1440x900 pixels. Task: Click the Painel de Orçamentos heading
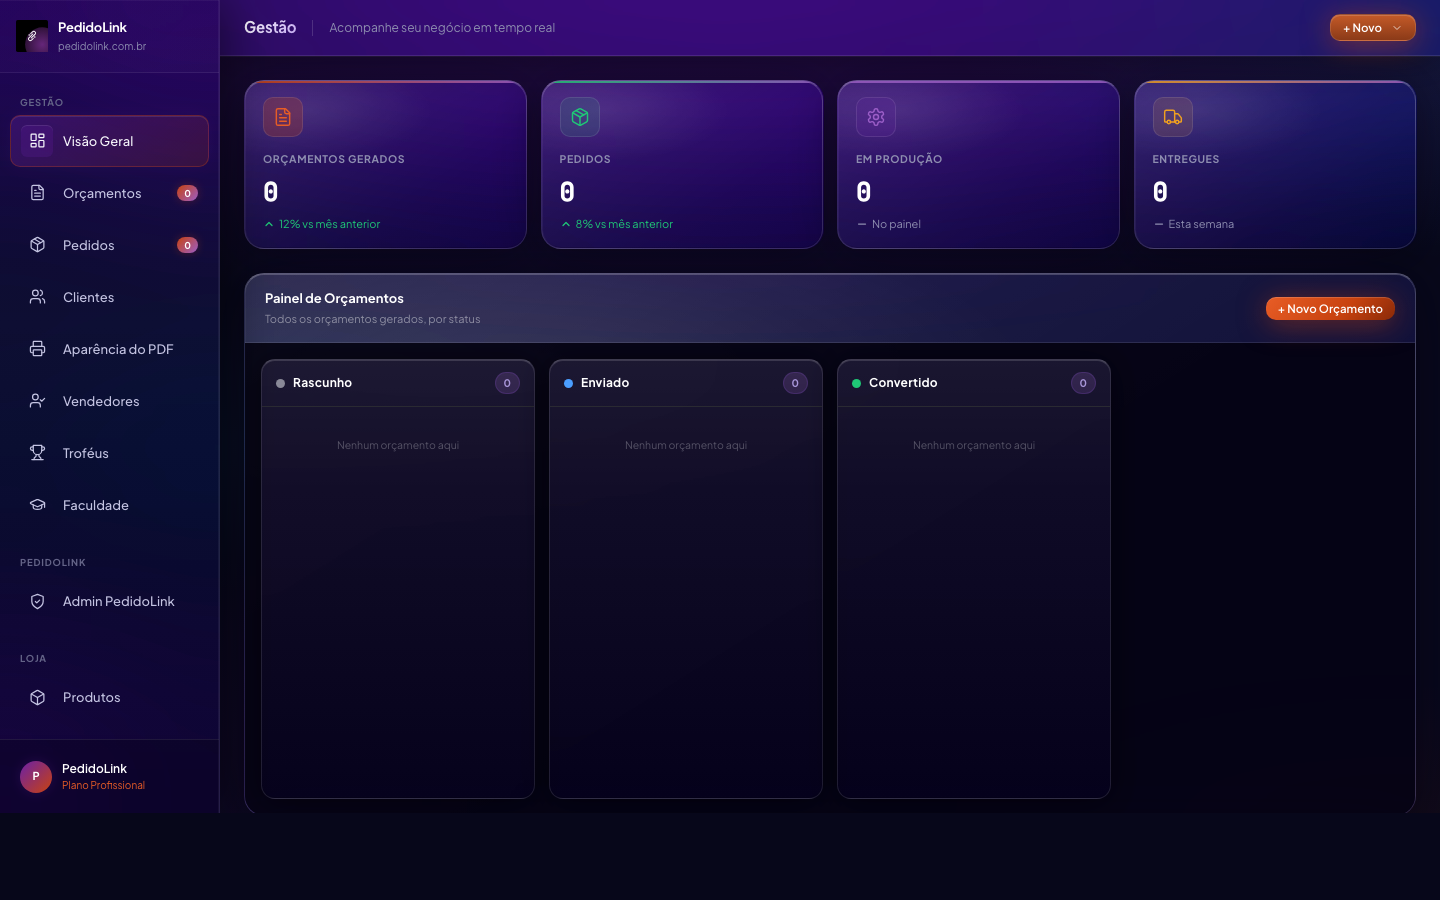[334, 298]
